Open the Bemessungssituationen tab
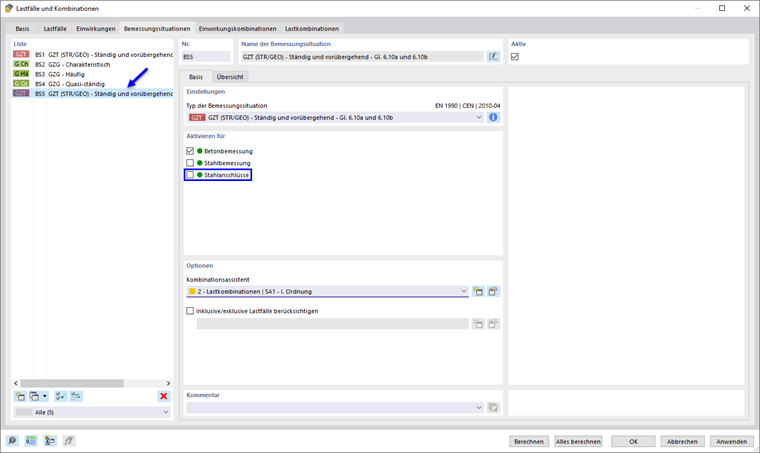 coord(157,29)
